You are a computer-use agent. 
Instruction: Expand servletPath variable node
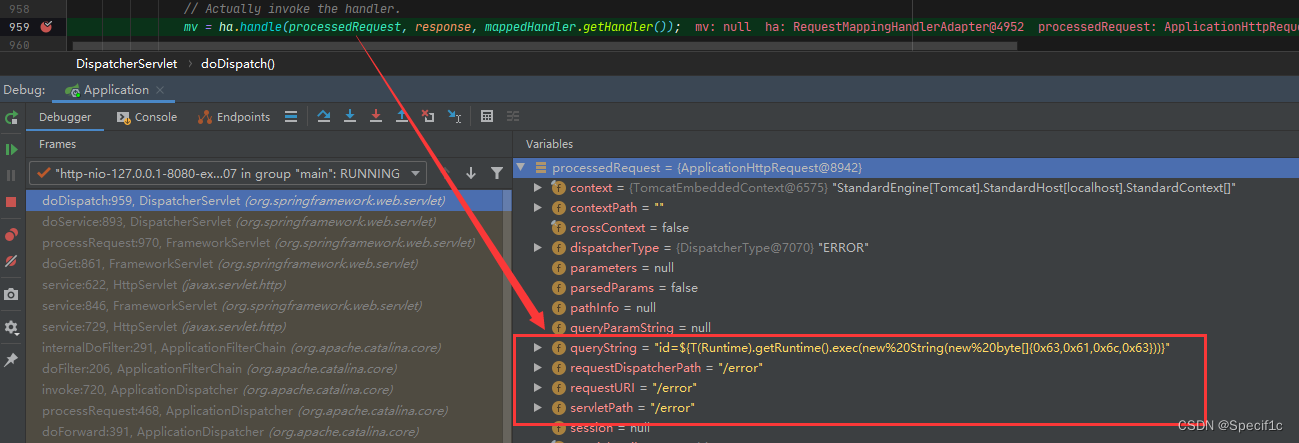click(x=538, y=408)
